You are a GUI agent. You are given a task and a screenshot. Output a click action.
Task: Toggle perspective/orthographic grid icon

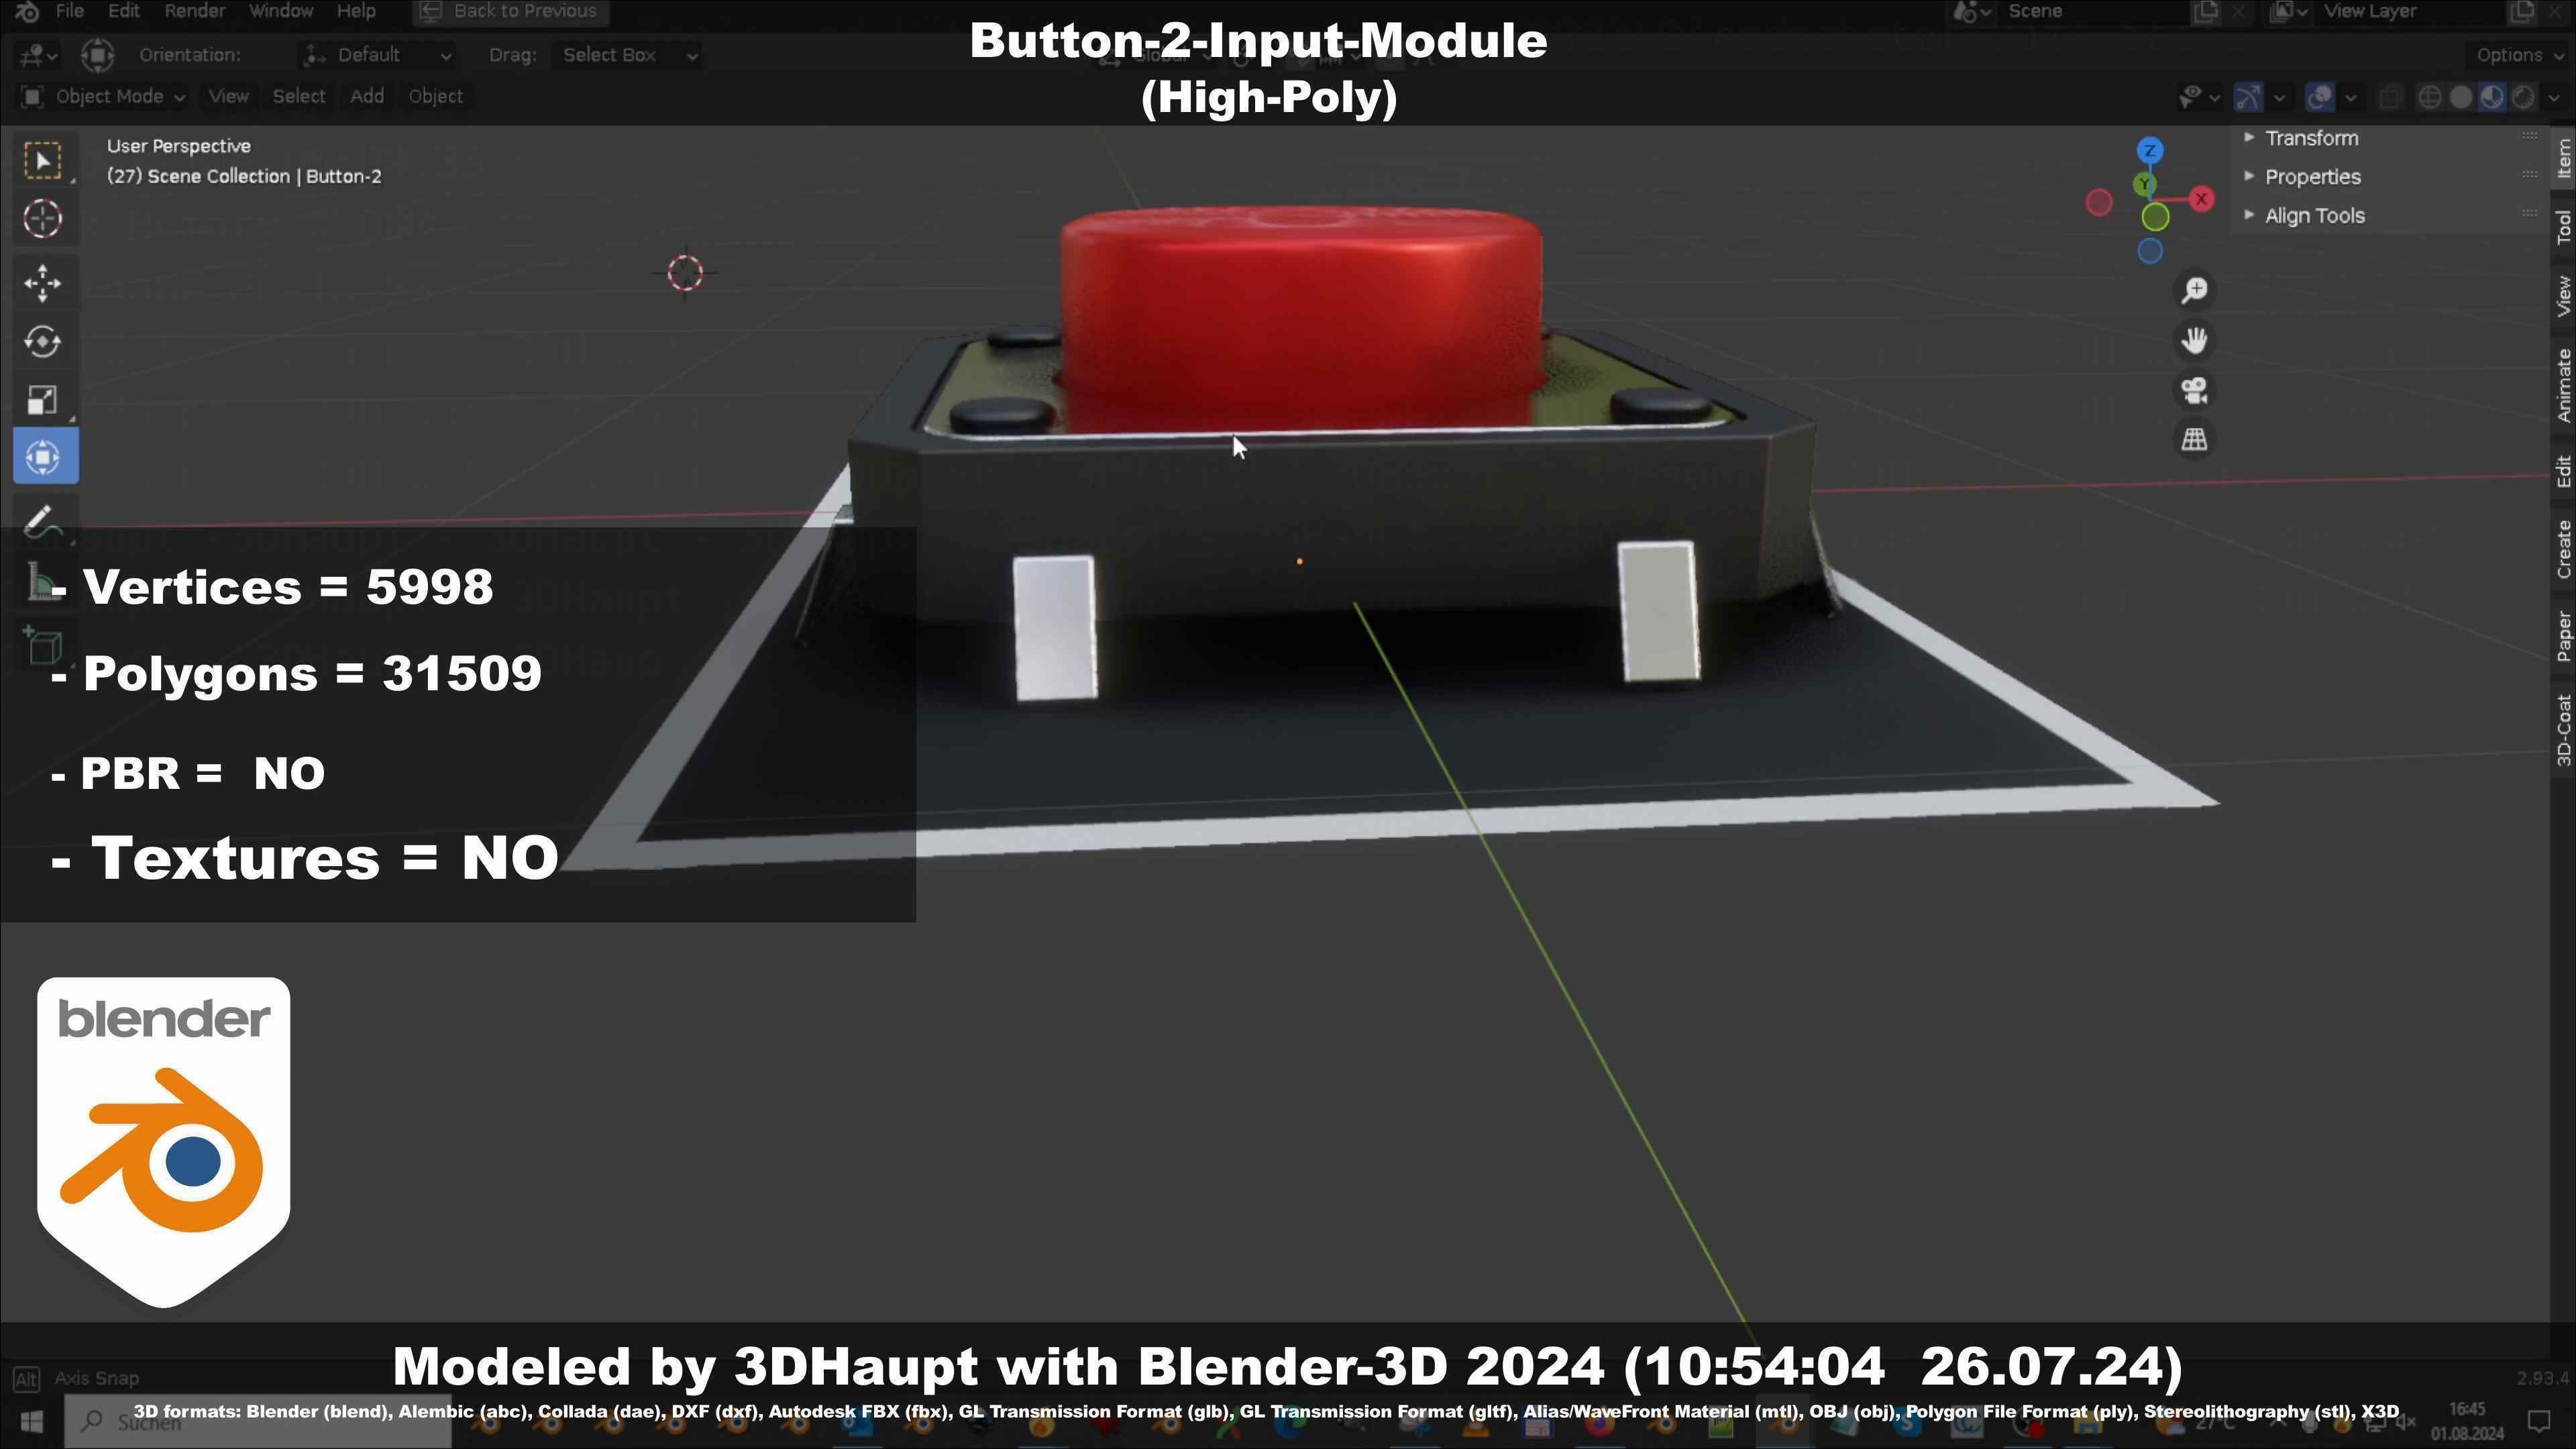2195,440
